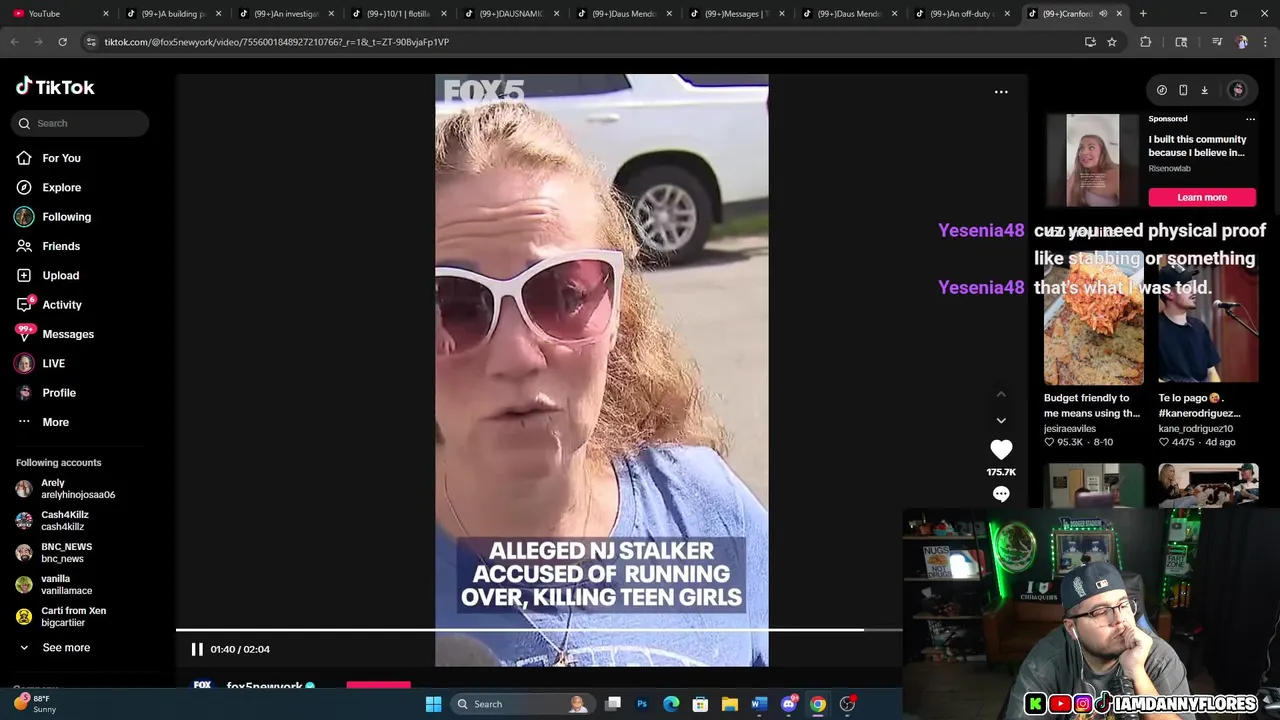Open the kane_rodriguez10 creator link
The width and height of the screenshot is (1280, 720).
click(x=1195, y=428)
